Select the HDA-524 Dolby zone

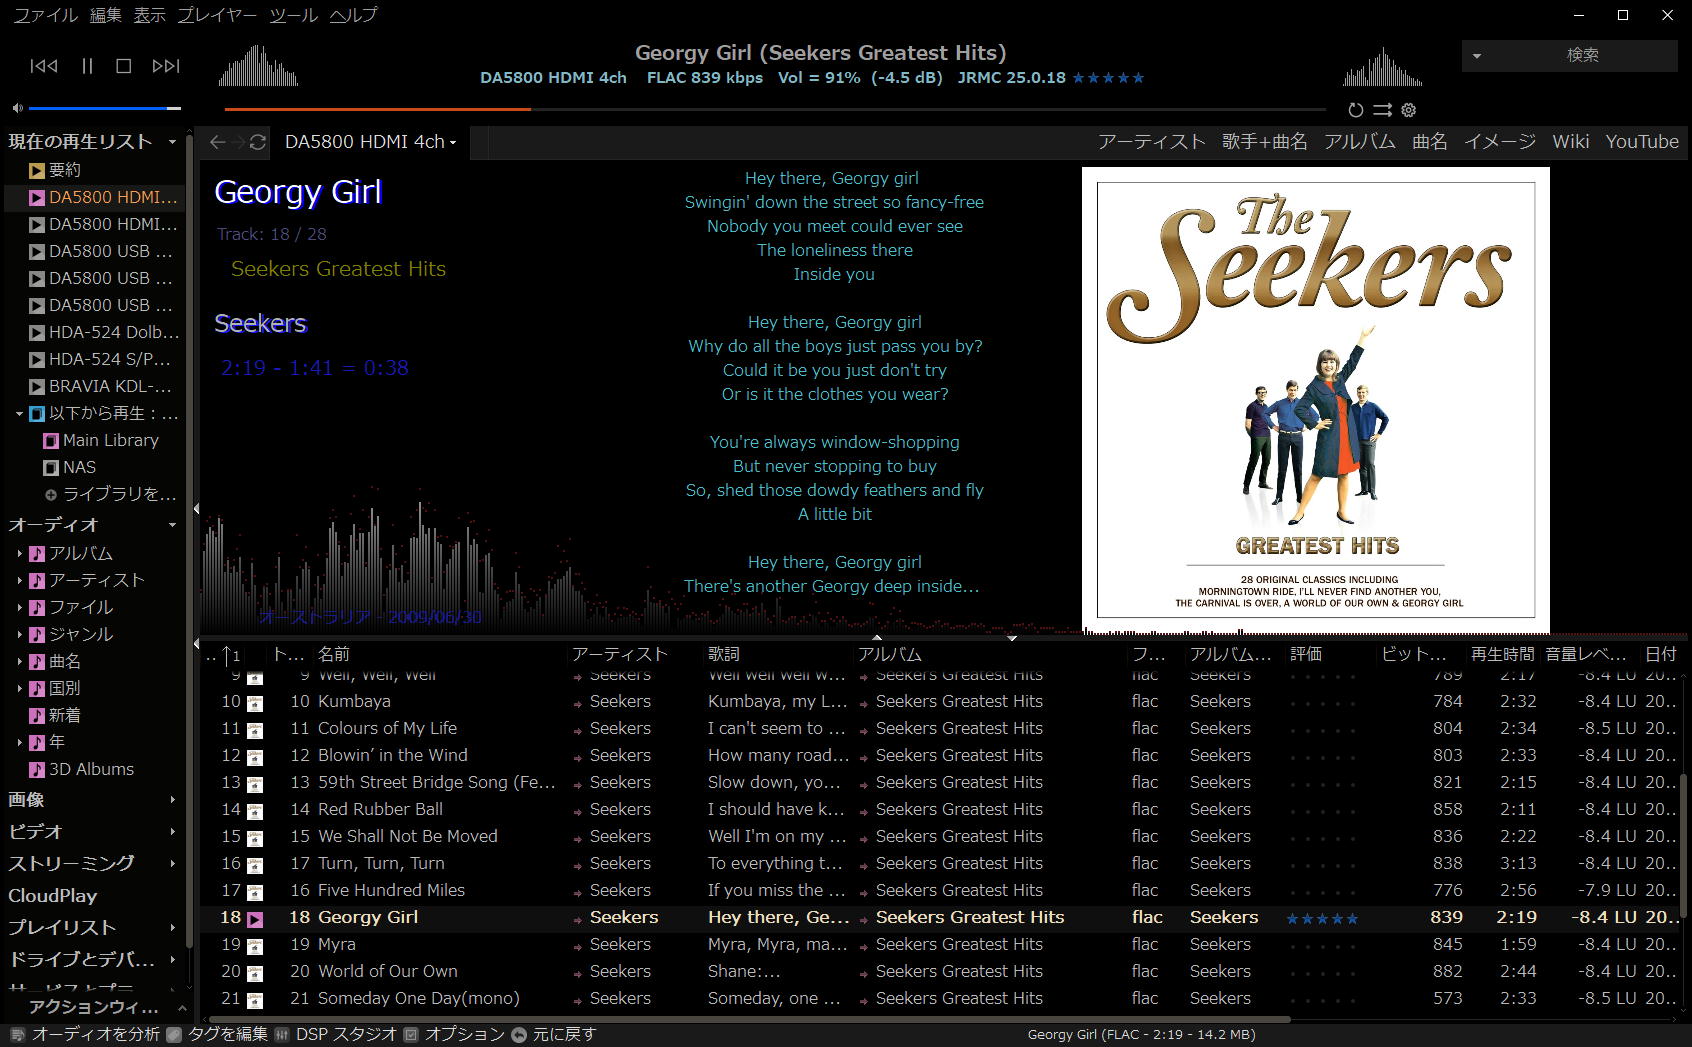tap(103, 332)
